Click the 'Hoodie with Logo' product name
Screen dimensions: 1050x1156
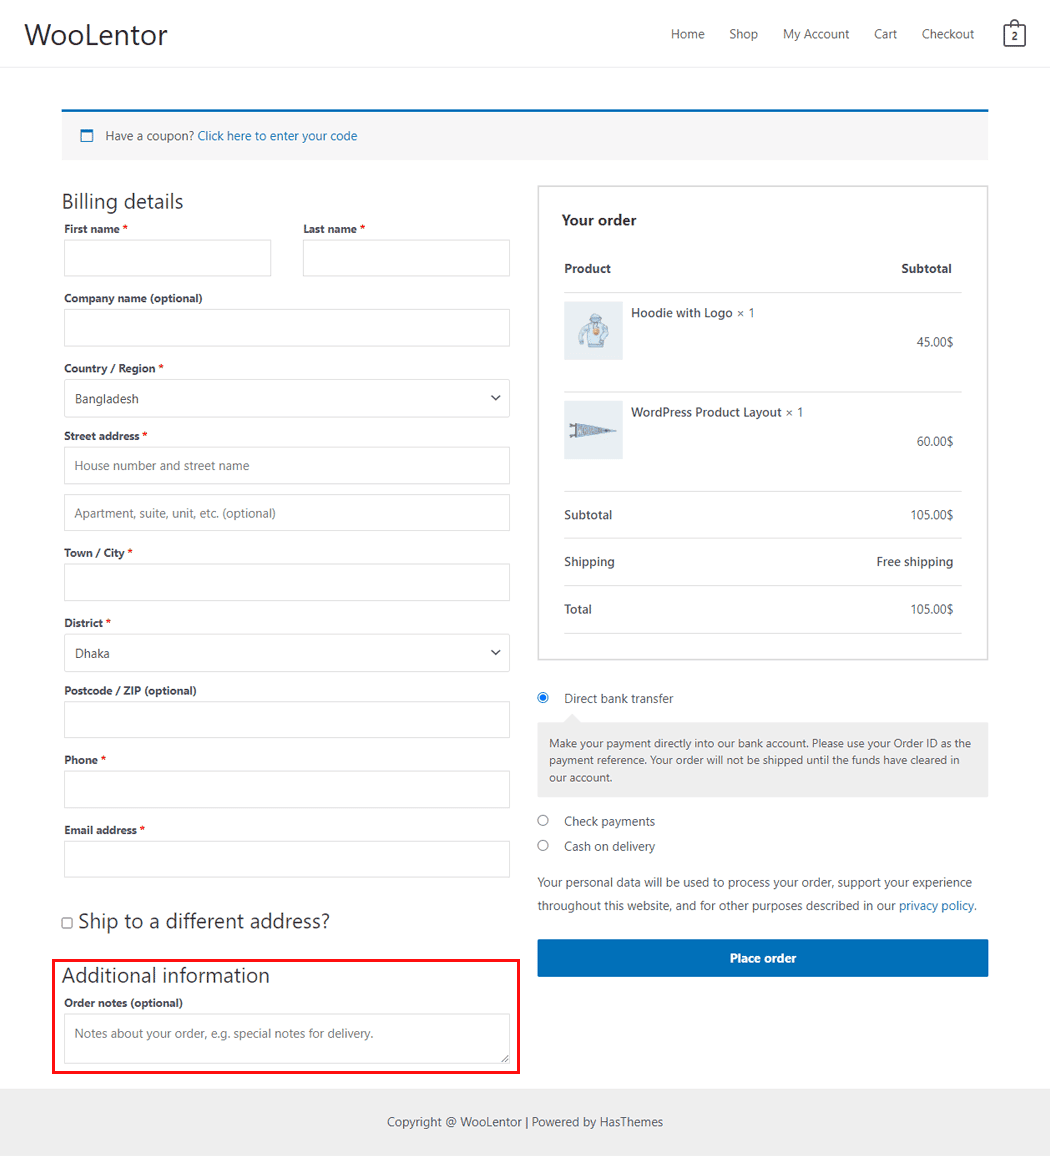pos(681,313)
